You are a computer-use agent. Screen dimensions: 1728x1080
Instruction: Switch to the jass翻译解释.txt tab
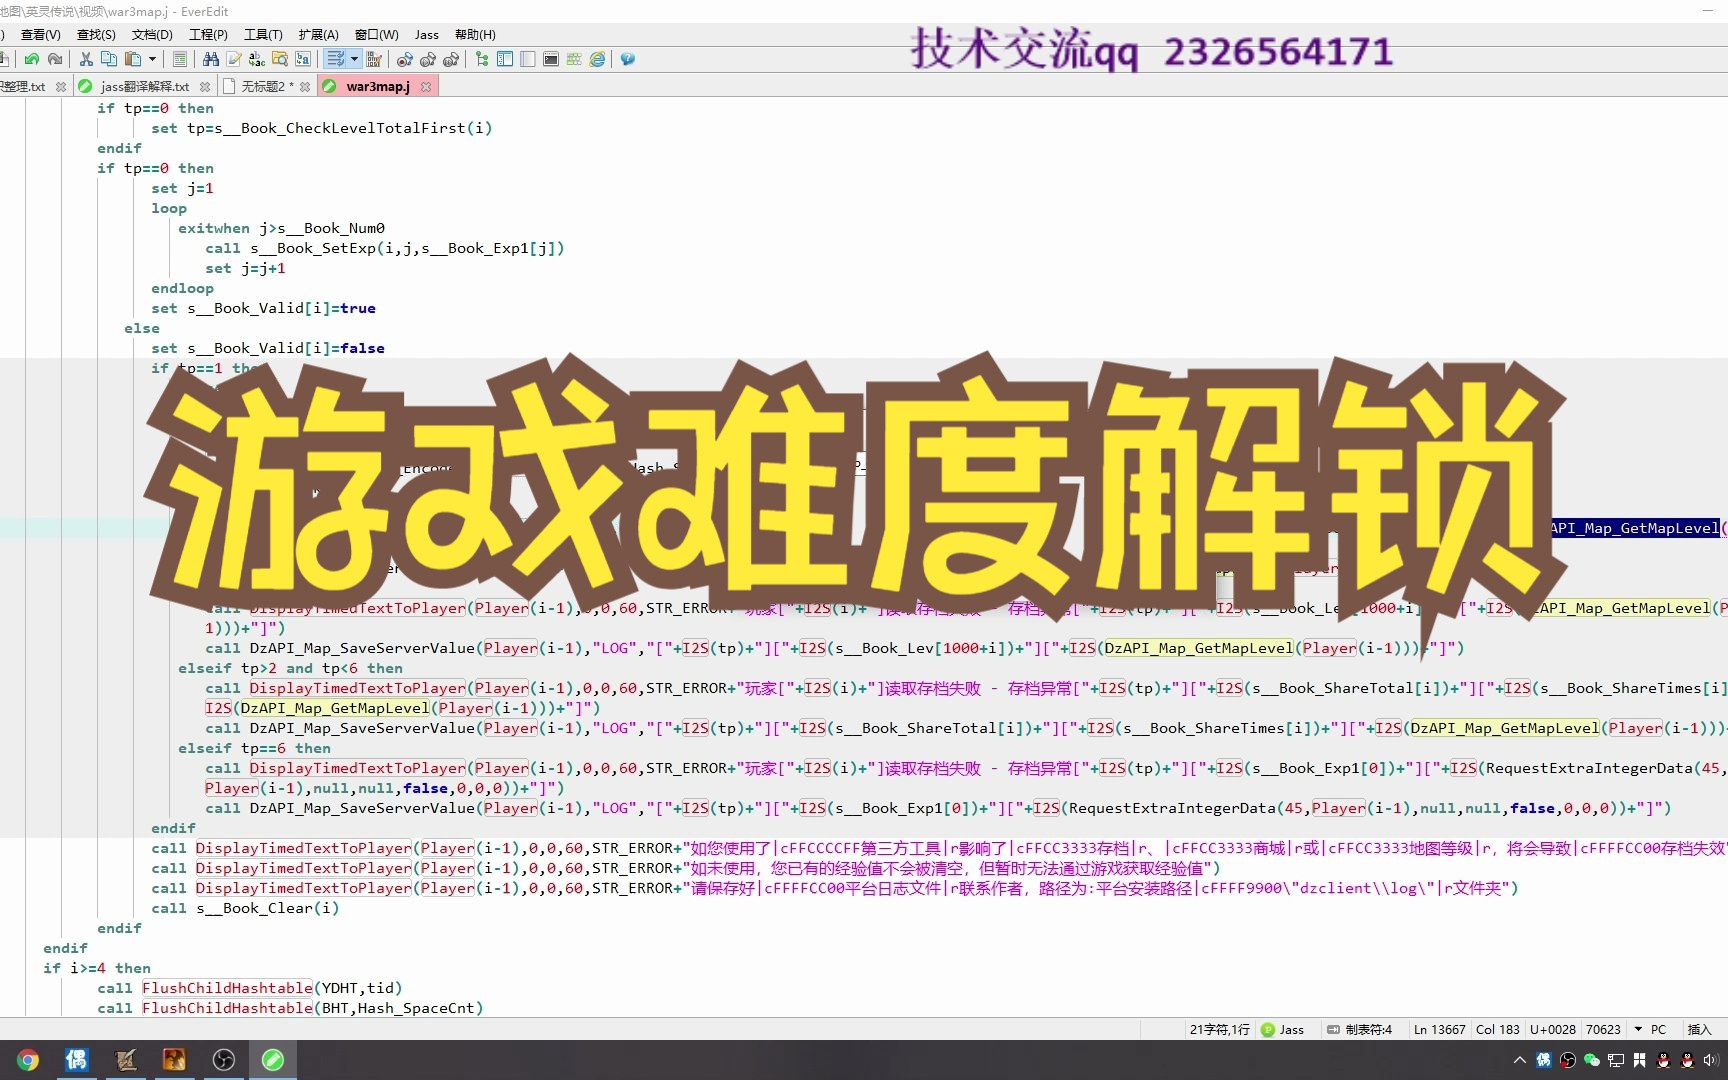click(144, 87)
